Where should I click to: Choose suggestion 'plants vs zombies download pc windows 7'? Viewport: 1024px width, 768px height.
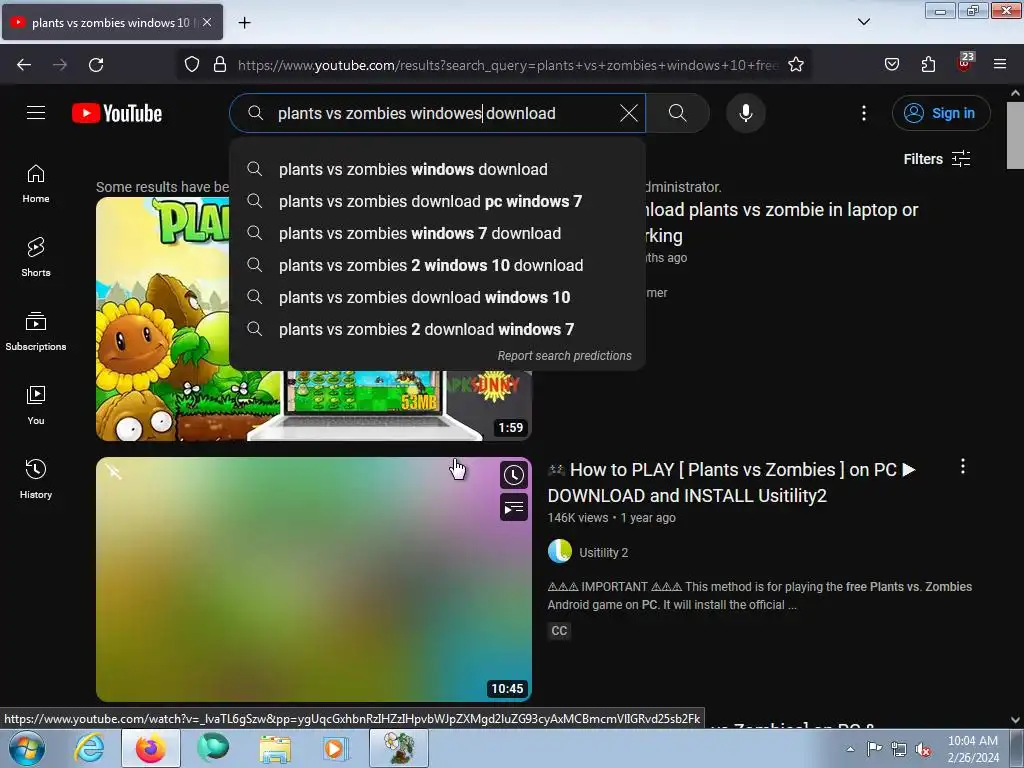click(438, 201)
